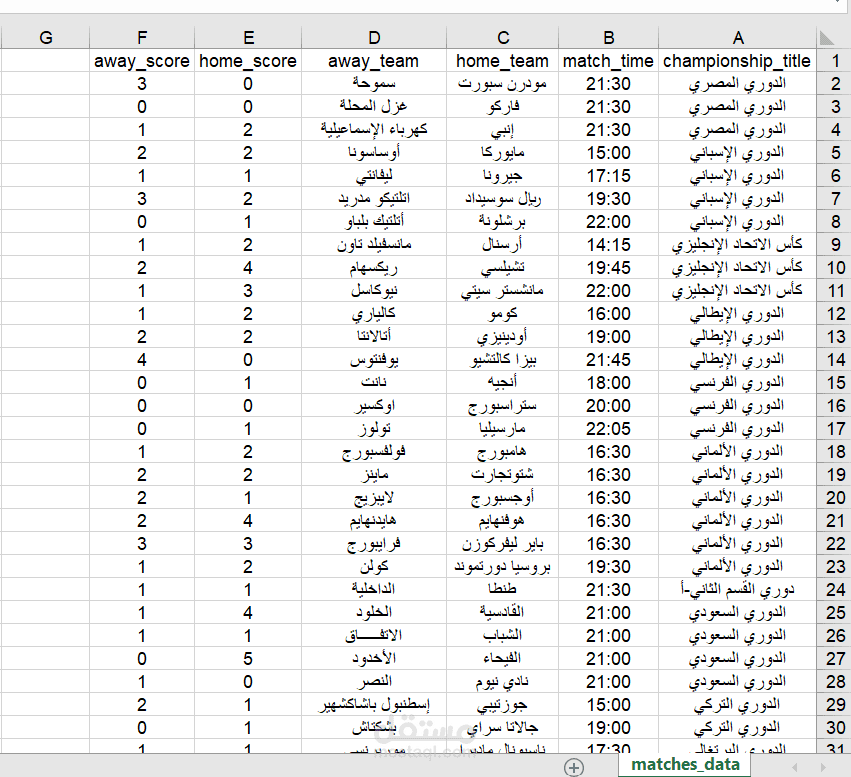Select the empty column G header
Viewport: 851px width, 777px height.
point(45,37)
